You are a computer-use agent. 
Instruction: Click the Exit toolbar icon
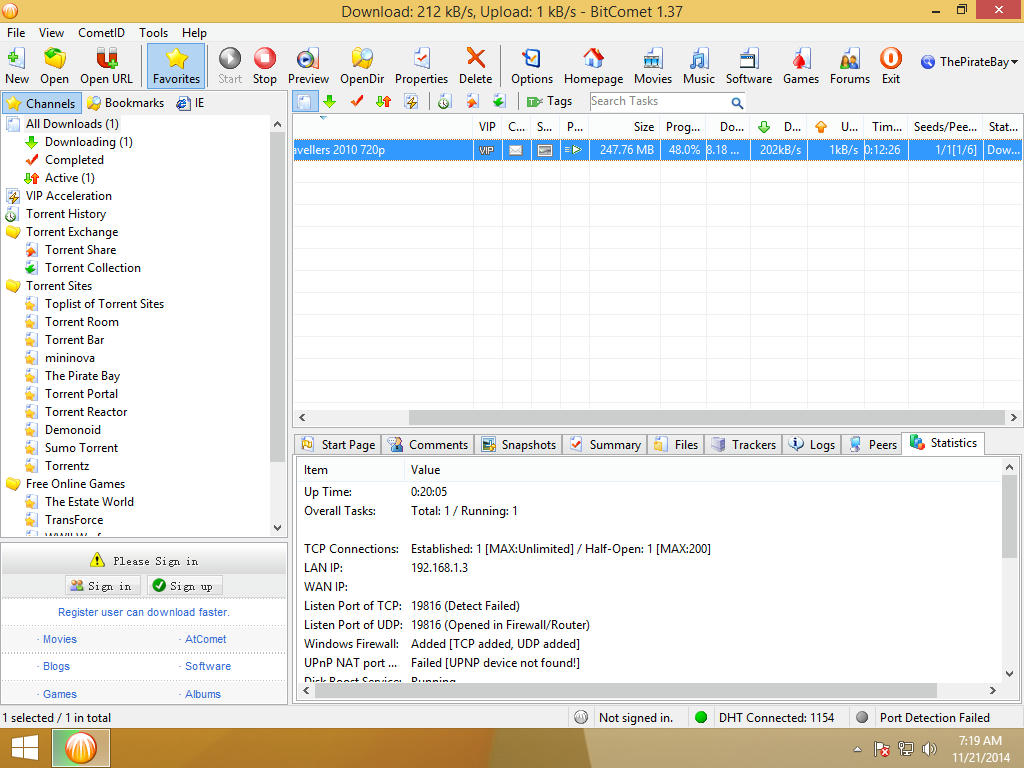891,66
